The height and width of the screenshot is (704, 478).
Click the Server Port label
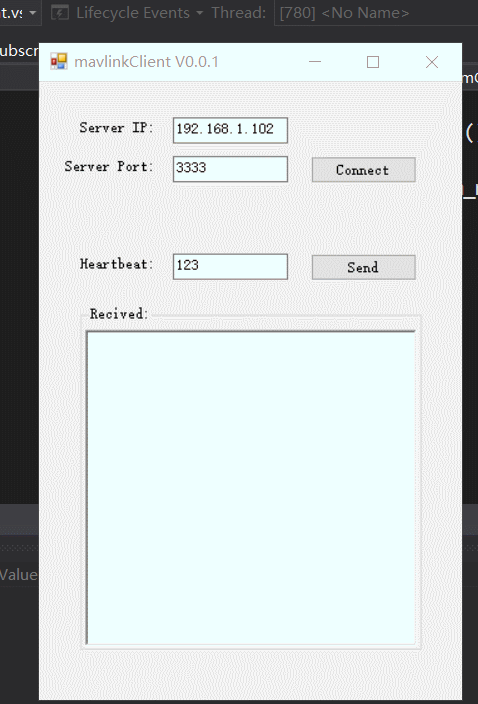[109, 167]
